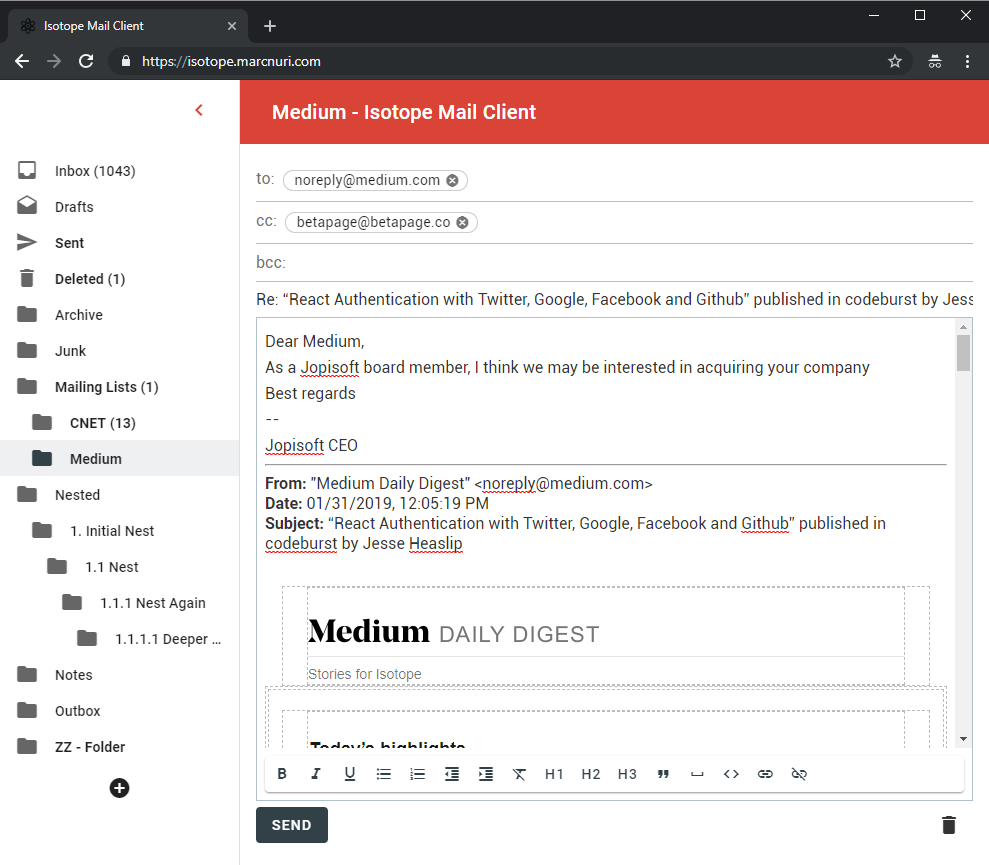Apply H3 heading style
Screen dimensions: 989x865
627,774
